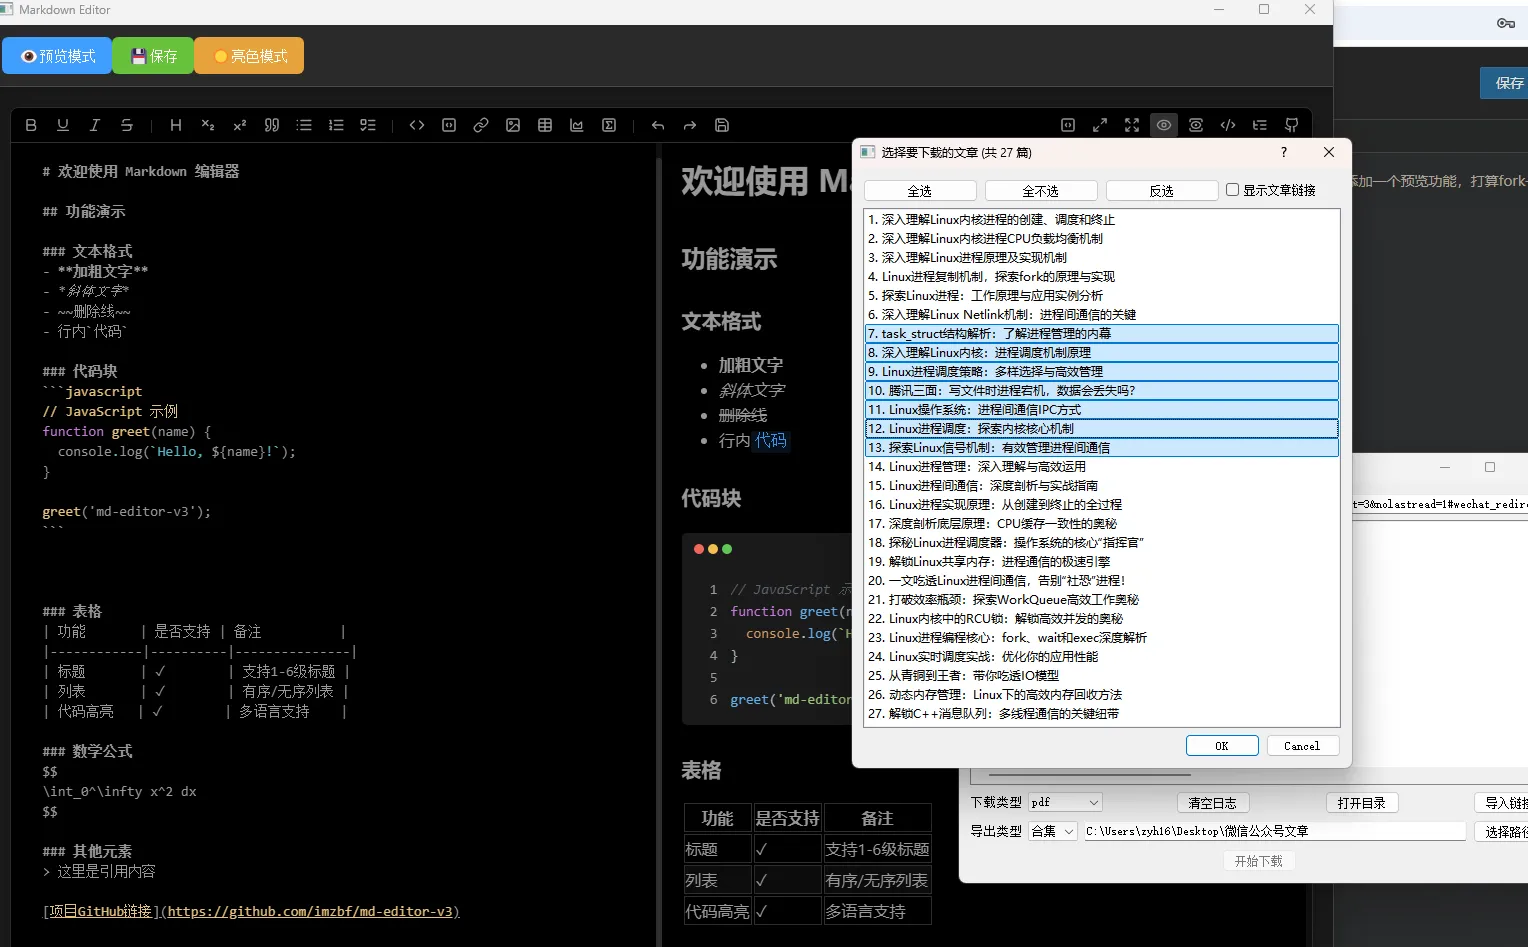The height and width of the screenshot is (947, 1528).
Task: Click the math formula (sigma) icon
Action: click(x=609, y=125)
